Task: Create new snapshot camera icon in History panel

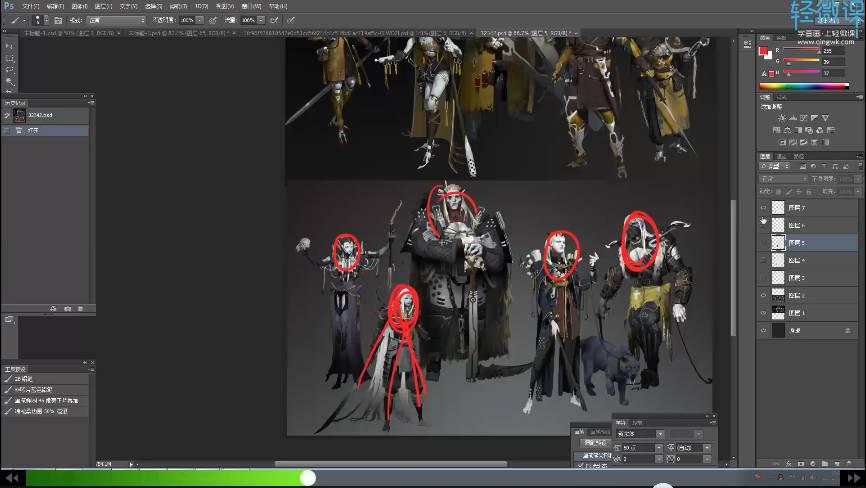Action: tap(67, 309)
